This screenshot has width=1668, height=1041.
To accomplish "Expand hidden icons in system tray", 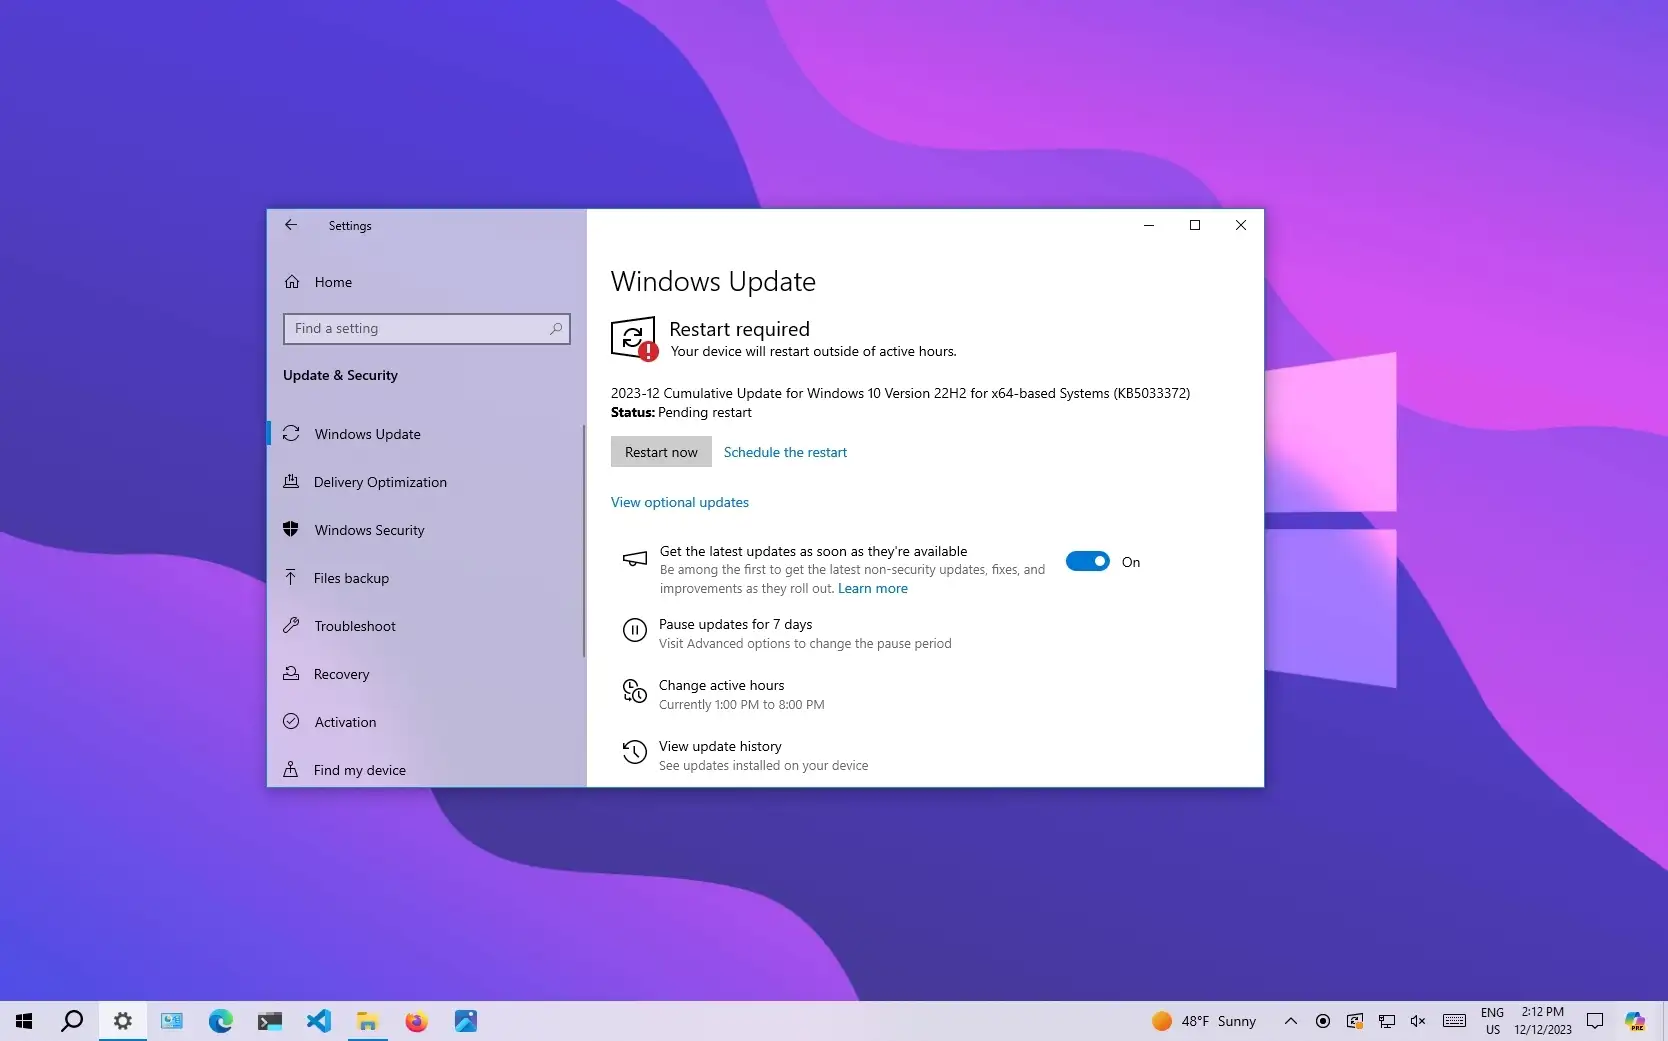I will 1290,1021.
